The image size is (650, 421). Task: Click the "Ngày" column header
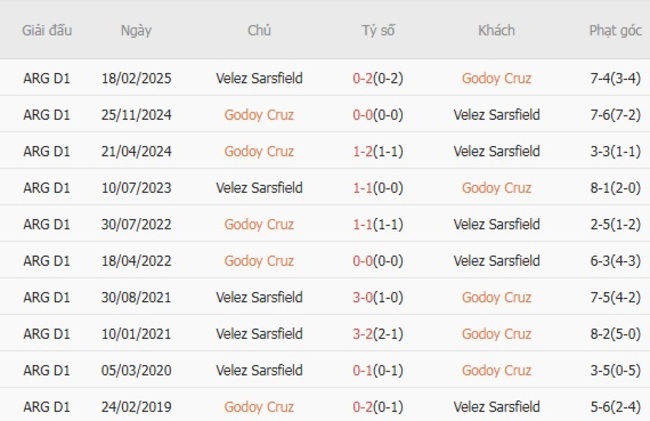click(136, 30)
